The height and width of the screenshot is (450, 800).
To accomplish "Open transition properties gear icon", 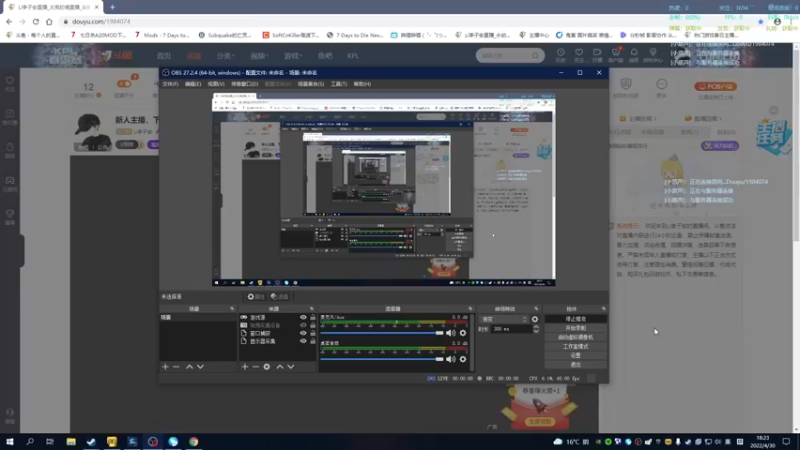I will [535, 319].
